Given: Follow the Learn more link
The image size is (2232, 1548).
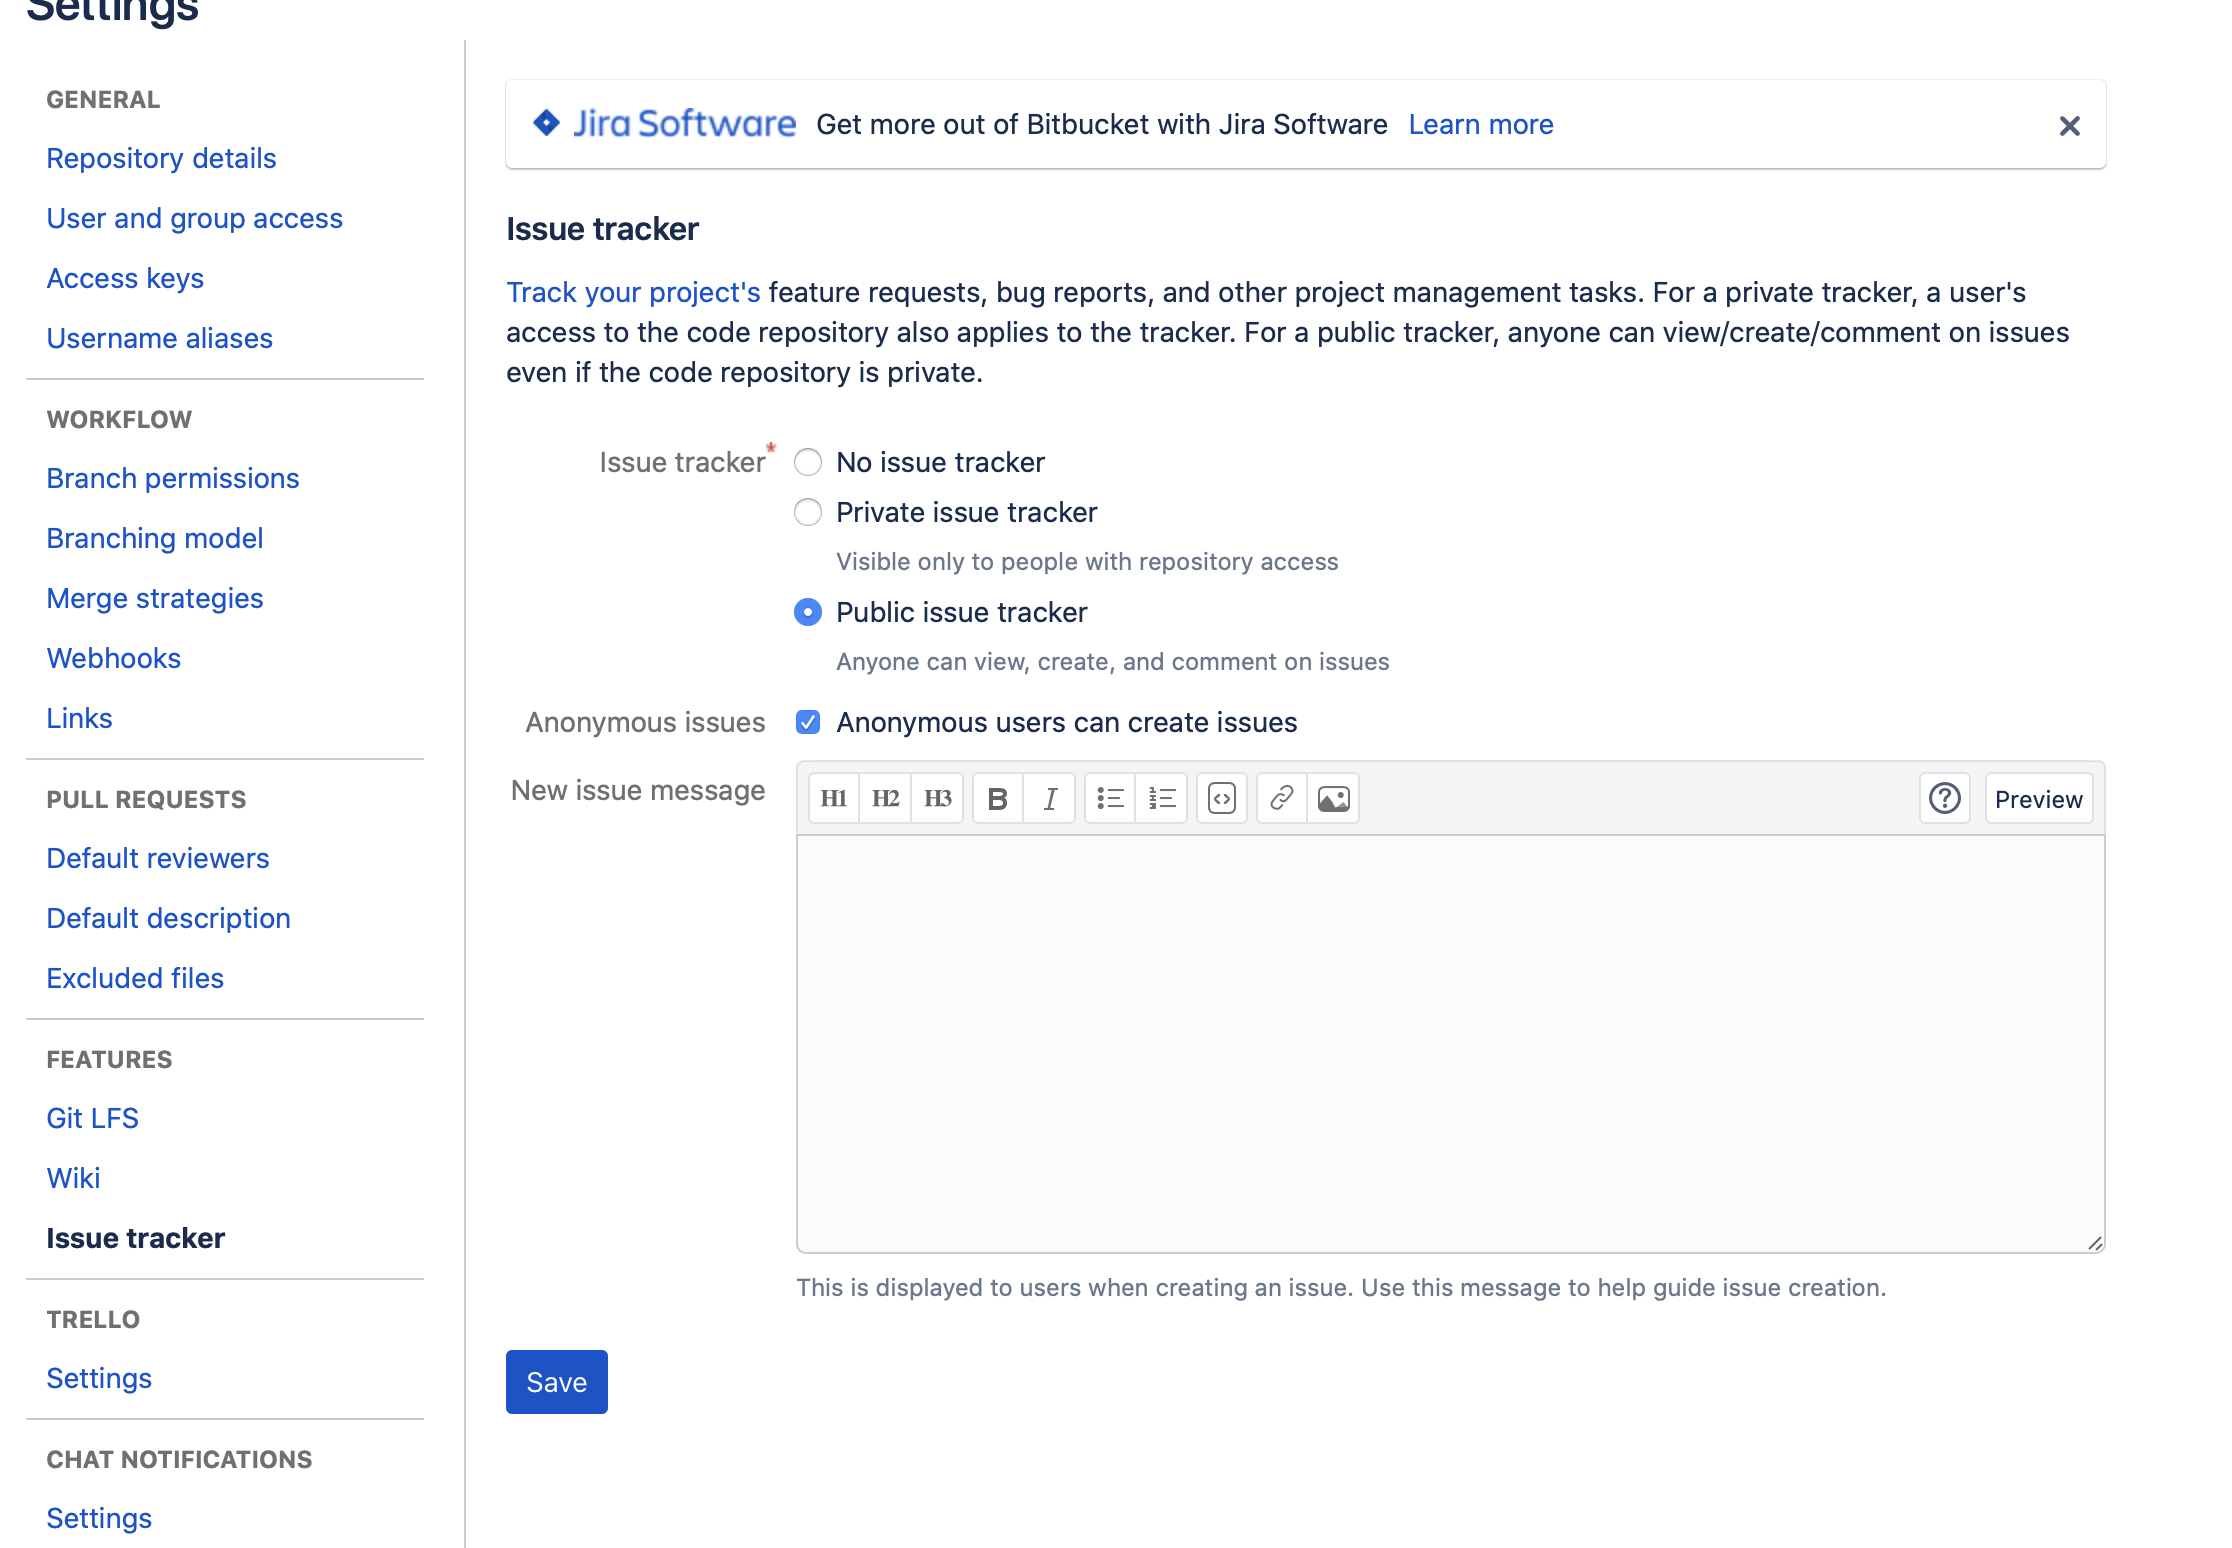Looking at the screenshot, I should coord(1480,124).
